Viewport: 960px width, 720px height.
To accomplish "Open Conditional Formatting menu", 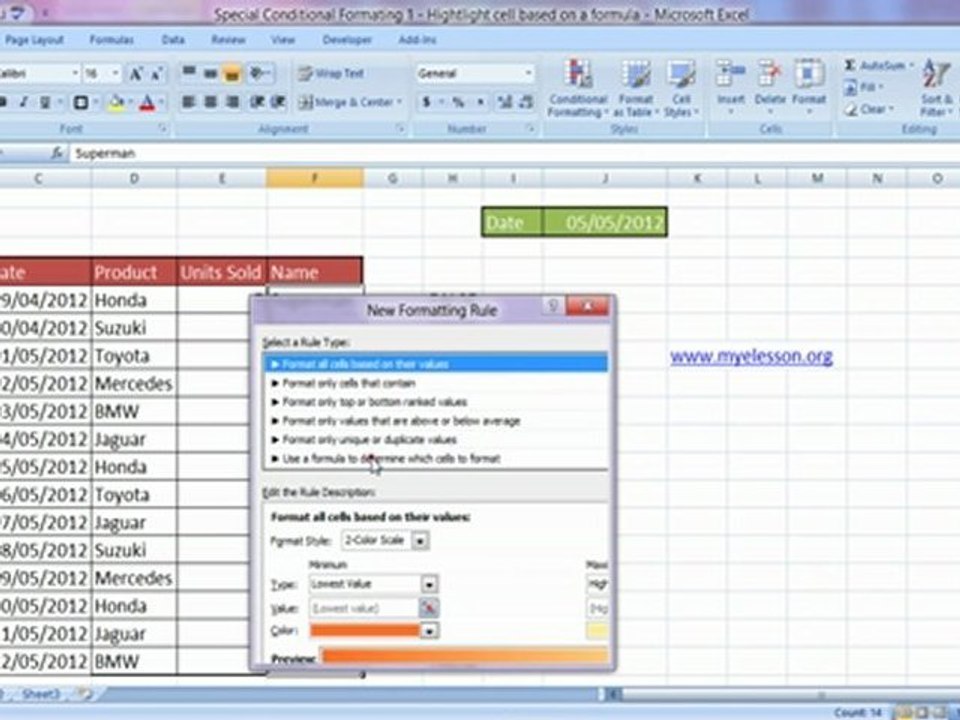I will 577,88.
